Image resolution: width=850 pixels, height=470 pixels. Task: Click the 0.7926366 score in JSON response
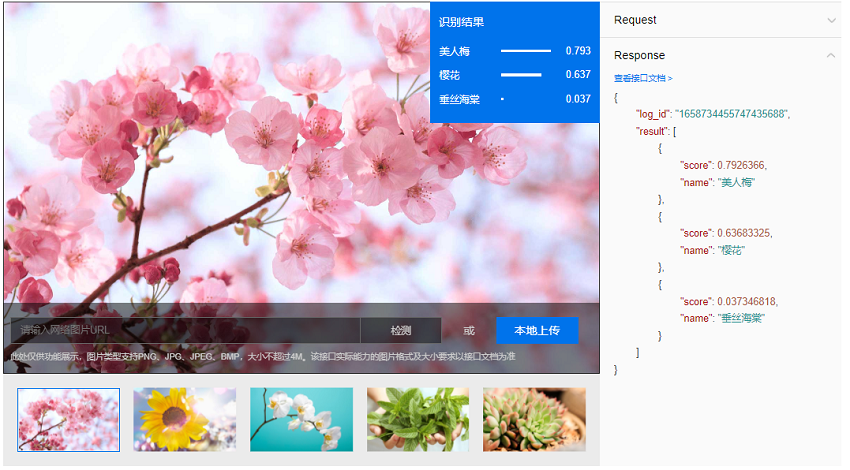tap(738, 165)
